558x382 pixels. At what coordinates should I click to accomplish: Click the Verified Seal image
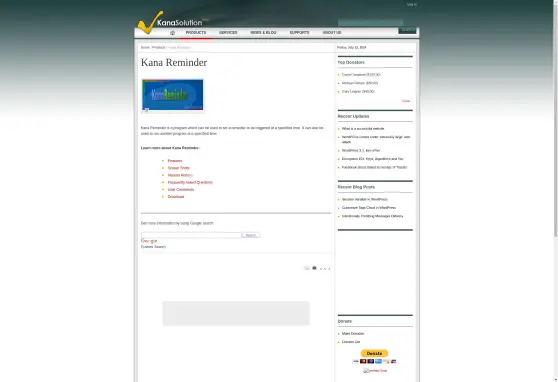point(375,371)
